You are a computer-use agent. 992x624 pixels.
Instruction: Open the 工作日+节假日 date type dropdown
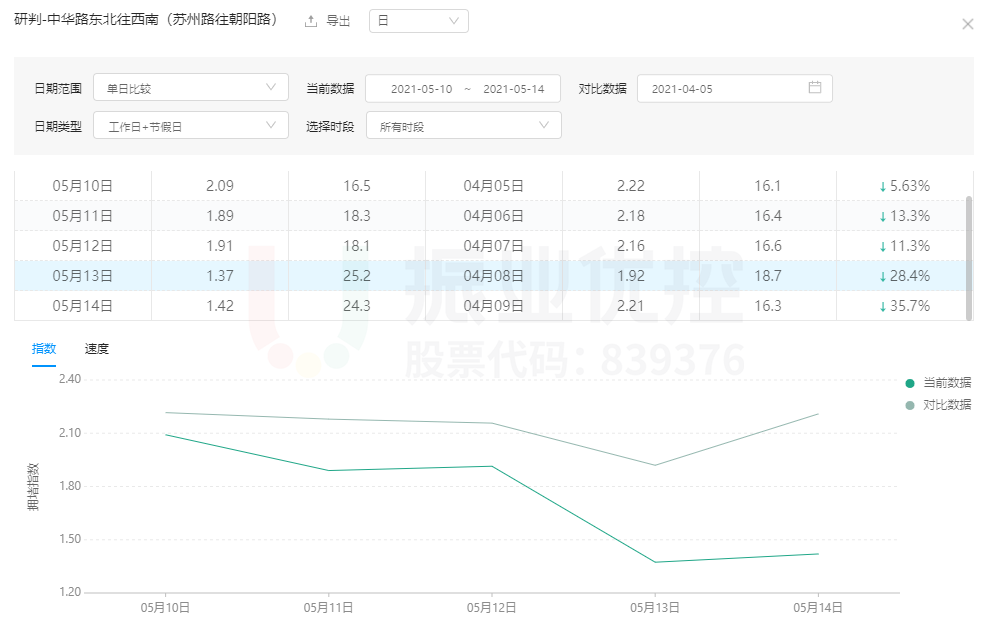(x=190, y=126)
